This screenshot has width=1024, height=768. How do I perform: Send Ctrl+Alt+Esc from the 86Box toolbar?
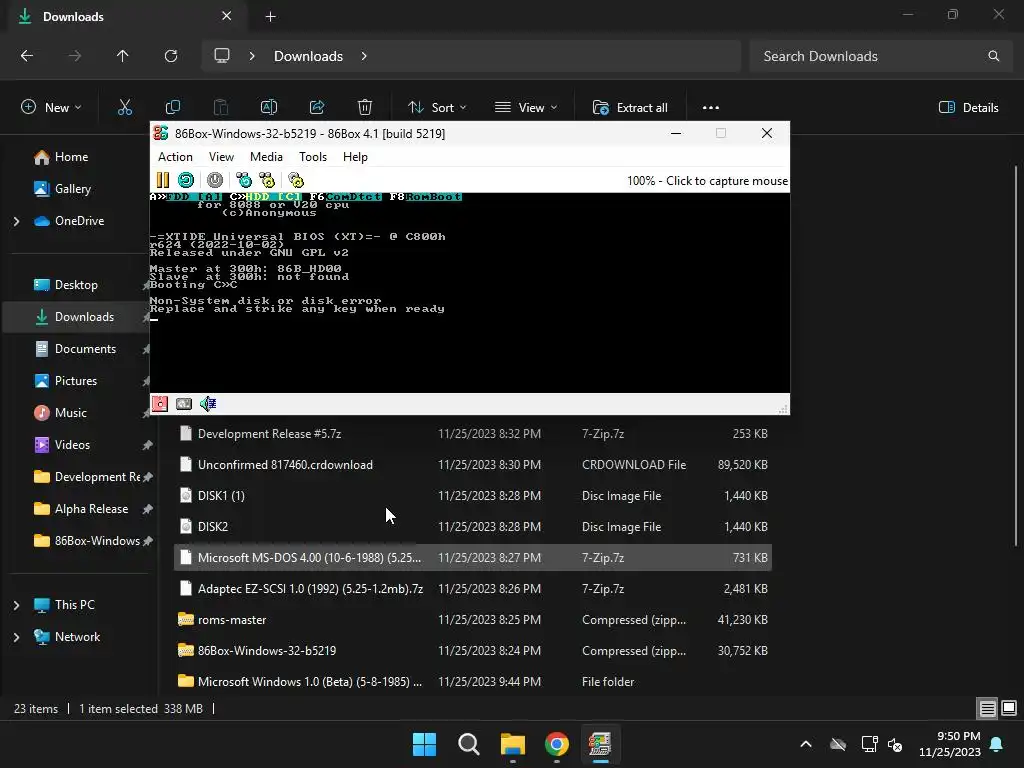click(x=267, y=180)
